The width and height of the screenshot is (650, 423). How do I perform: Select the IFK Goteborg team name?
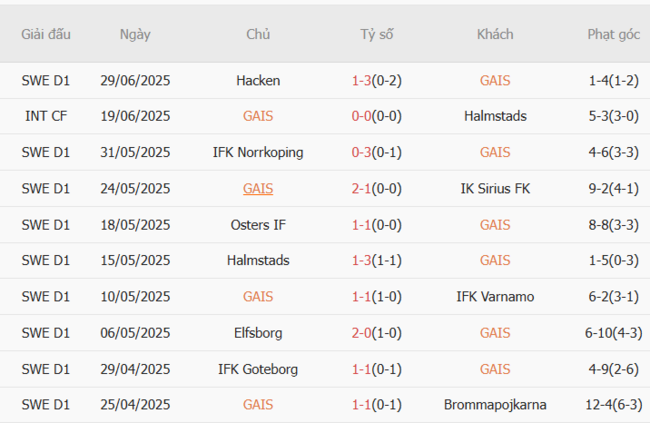(x=258, y=368)
